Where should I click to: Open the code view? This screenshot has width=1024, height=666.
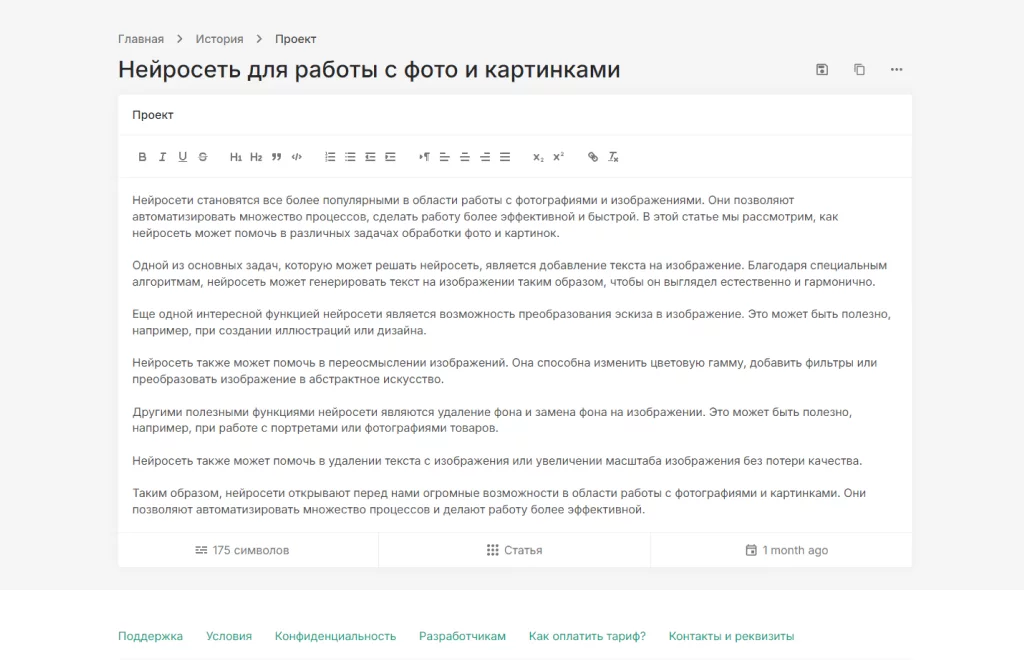coord(296,157)
